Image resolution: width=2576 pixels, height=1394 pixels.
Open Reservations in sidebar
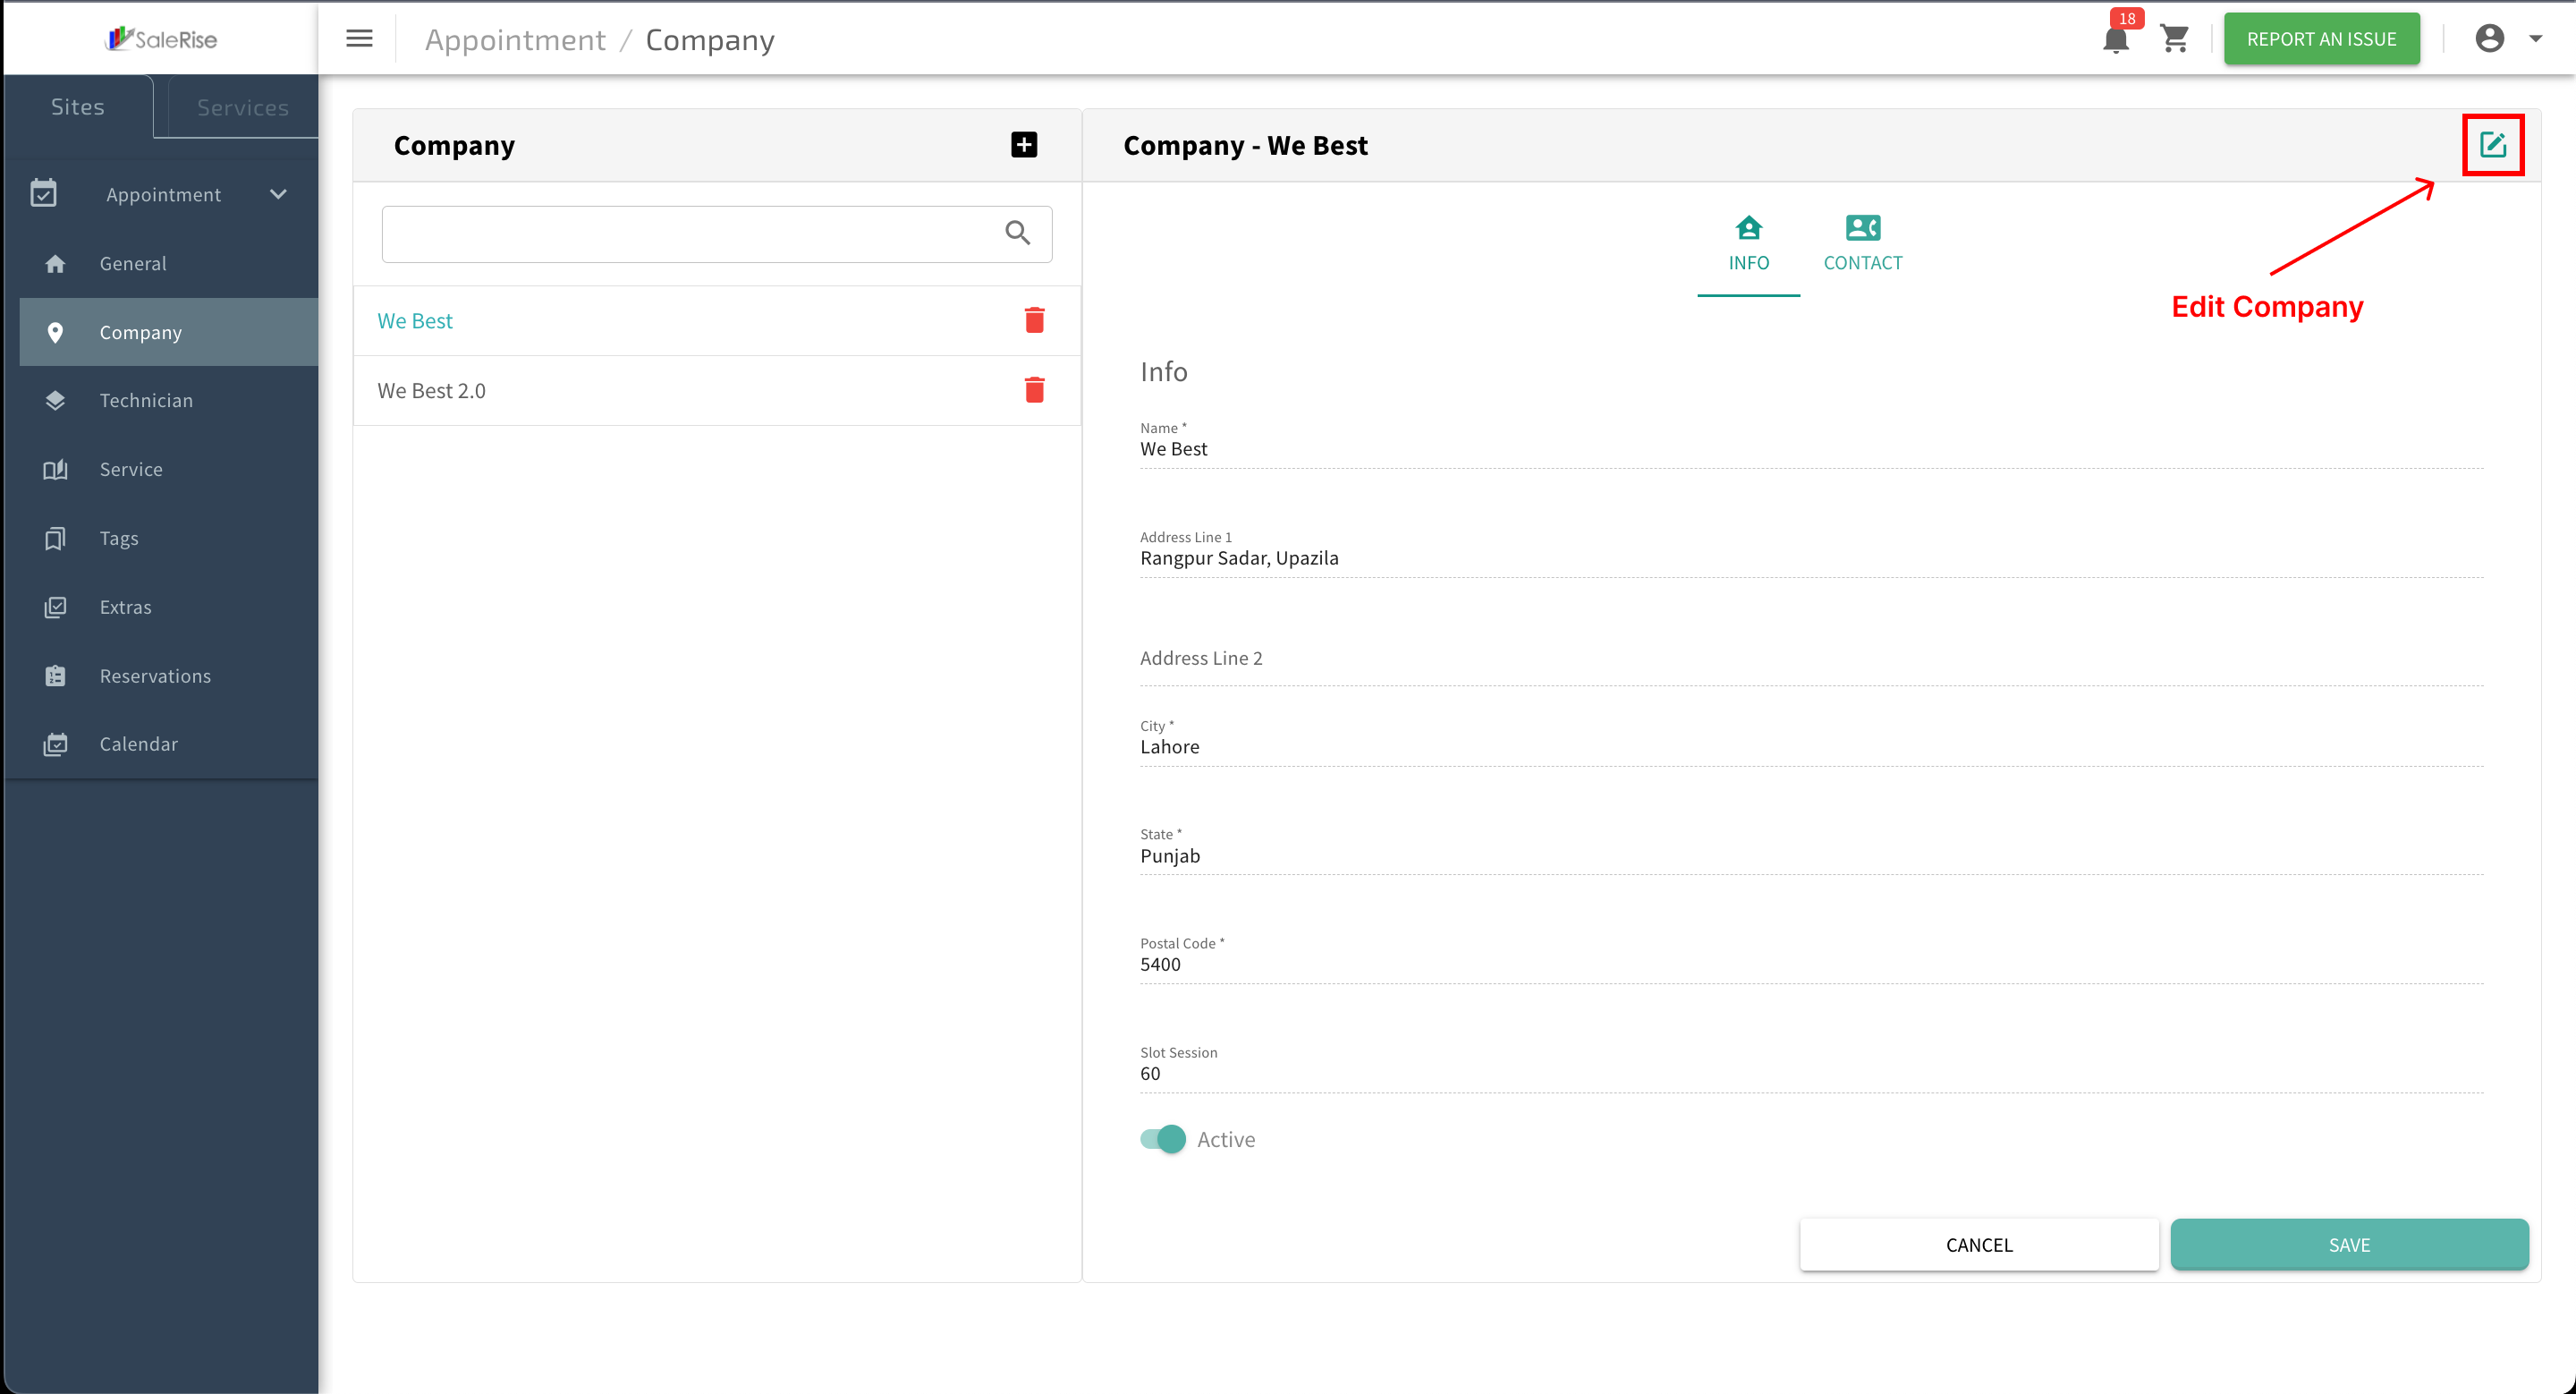click(x=168, y=676)
